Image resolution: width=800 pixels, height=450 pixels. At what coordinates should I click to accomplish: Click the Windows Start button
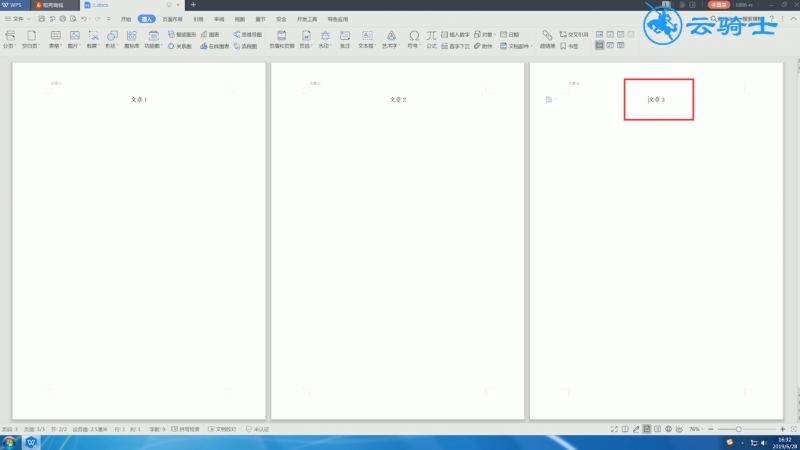point(10,442)
